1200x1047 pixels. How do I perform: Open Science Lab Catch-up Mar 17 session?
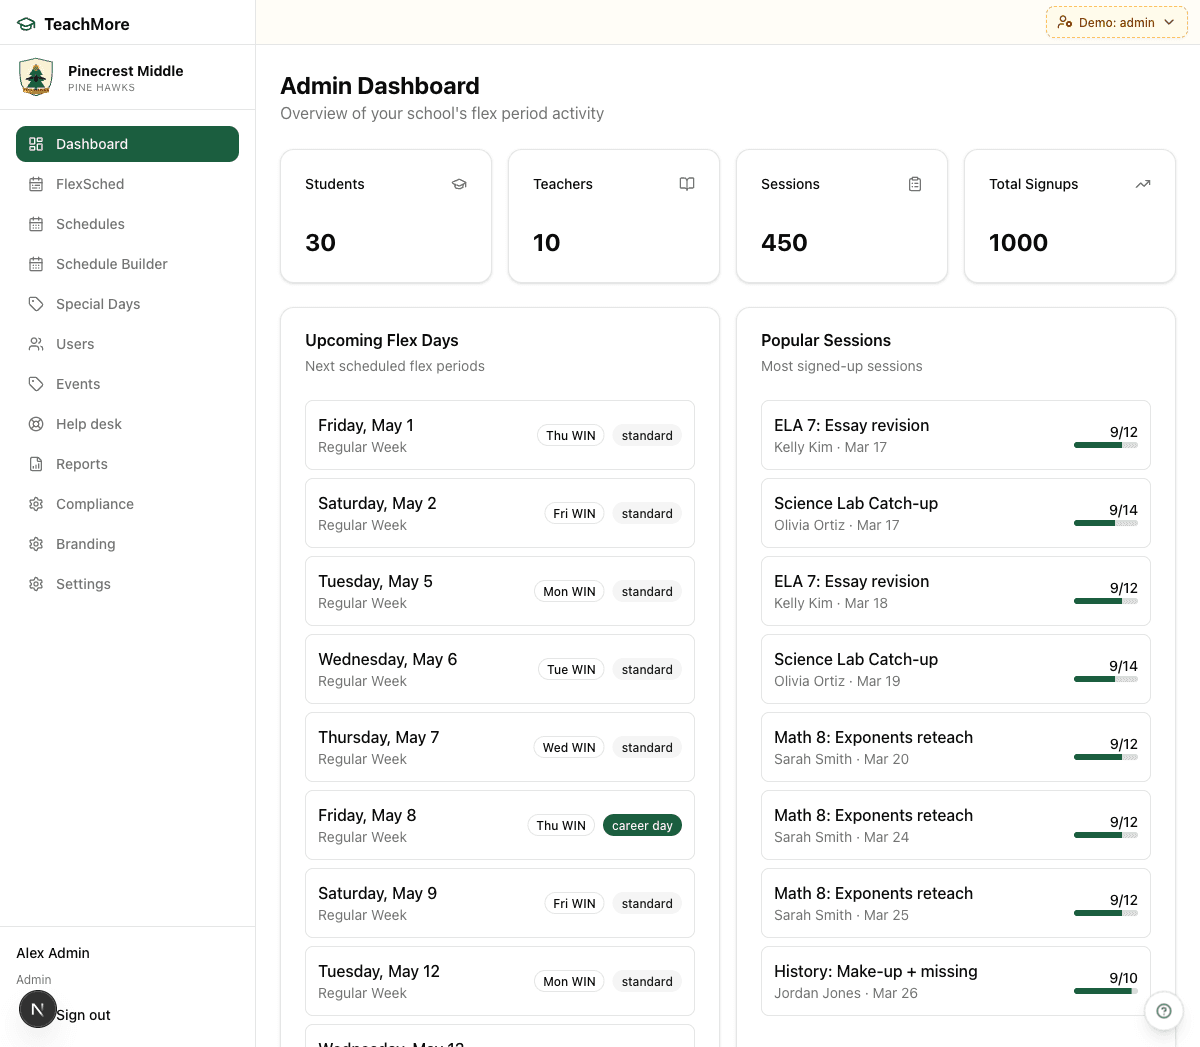(x=956, y=513)
